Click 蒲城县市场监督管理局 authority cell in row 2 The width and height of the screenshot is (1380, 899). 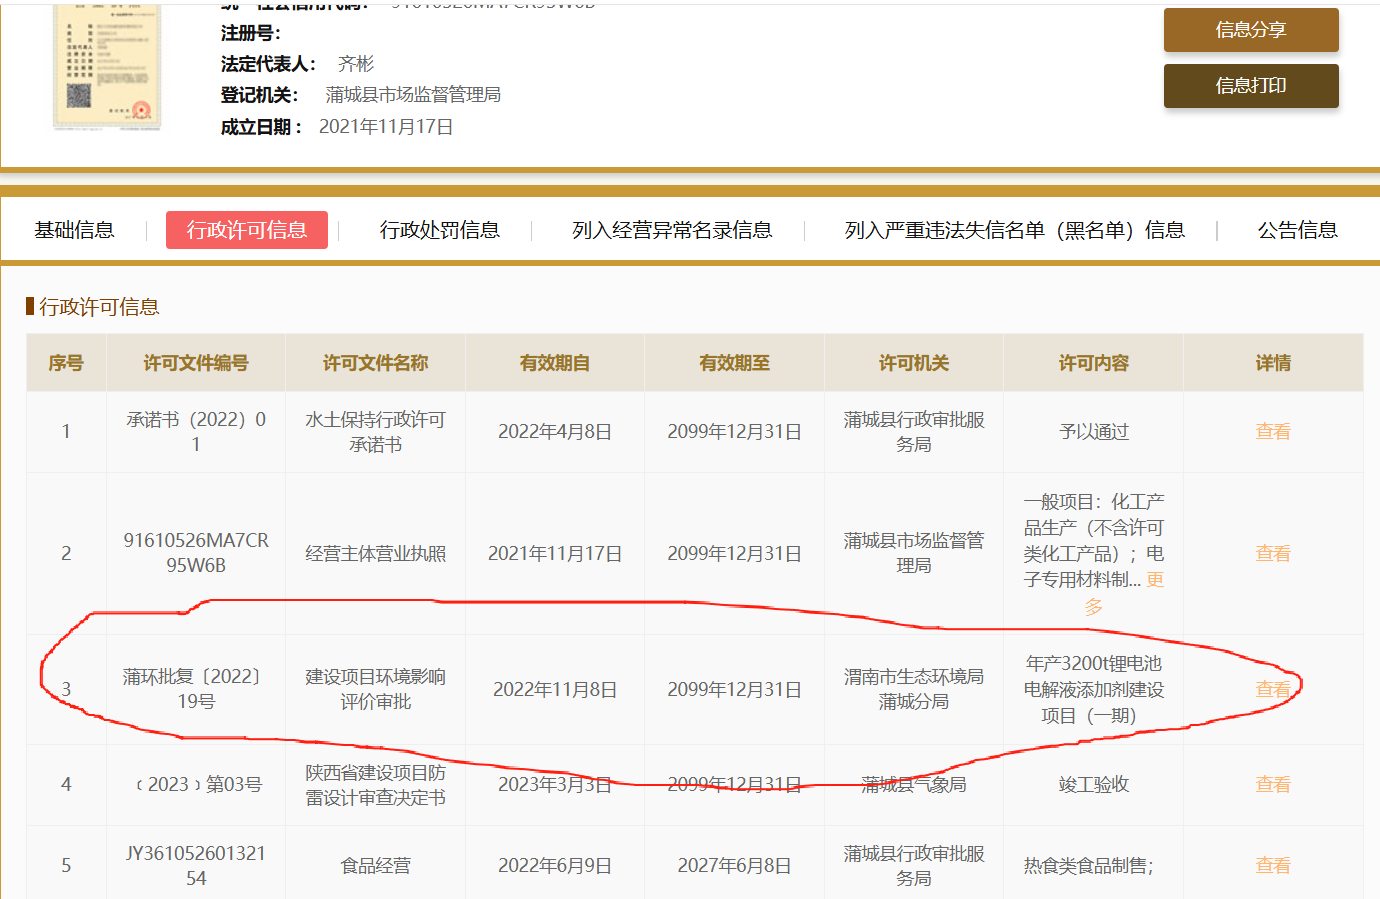(x=914, y=553)
